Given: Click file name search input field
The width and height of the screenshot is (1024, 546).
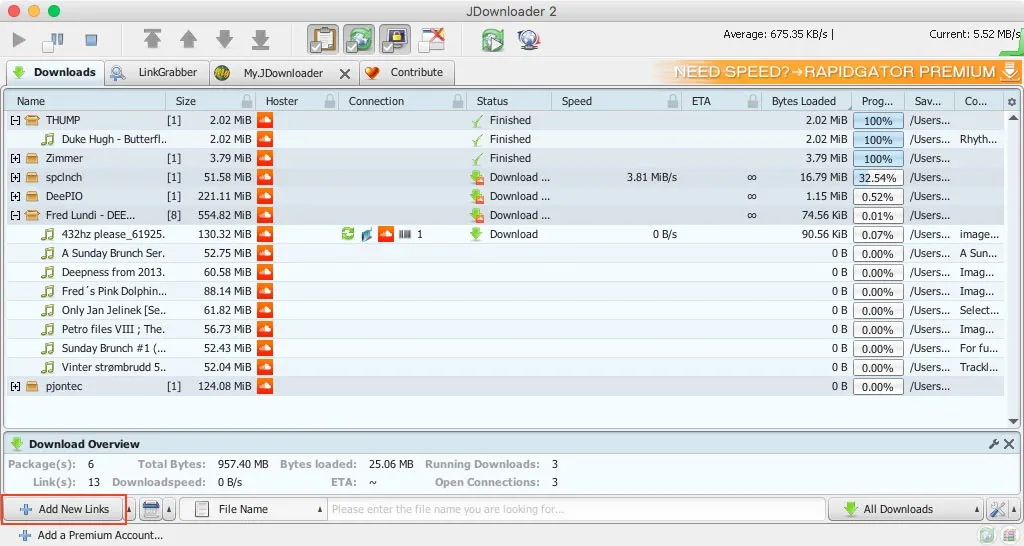Looking at the screenshot, I should coord(576,509).
